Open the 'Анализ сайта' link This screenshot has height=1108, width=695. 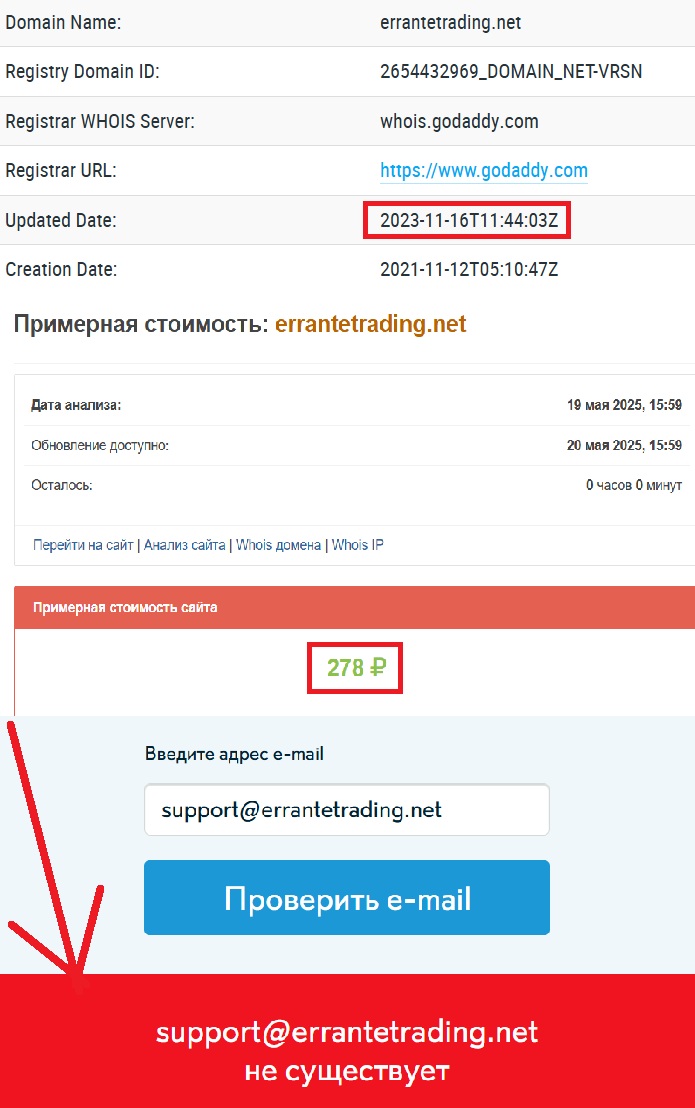(184, 545)
